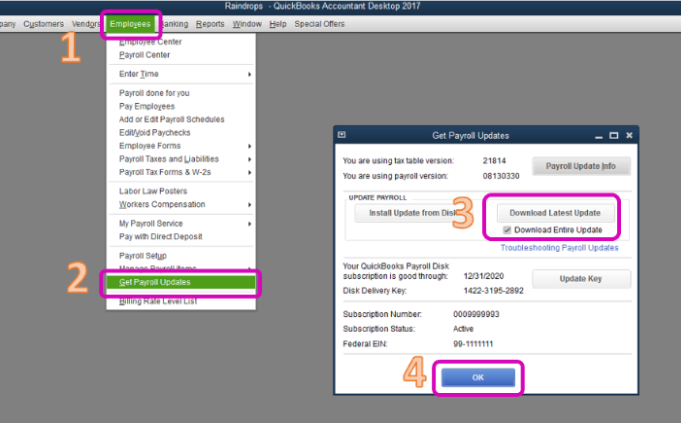Minimize the Get Payroll Updates window

599,136
